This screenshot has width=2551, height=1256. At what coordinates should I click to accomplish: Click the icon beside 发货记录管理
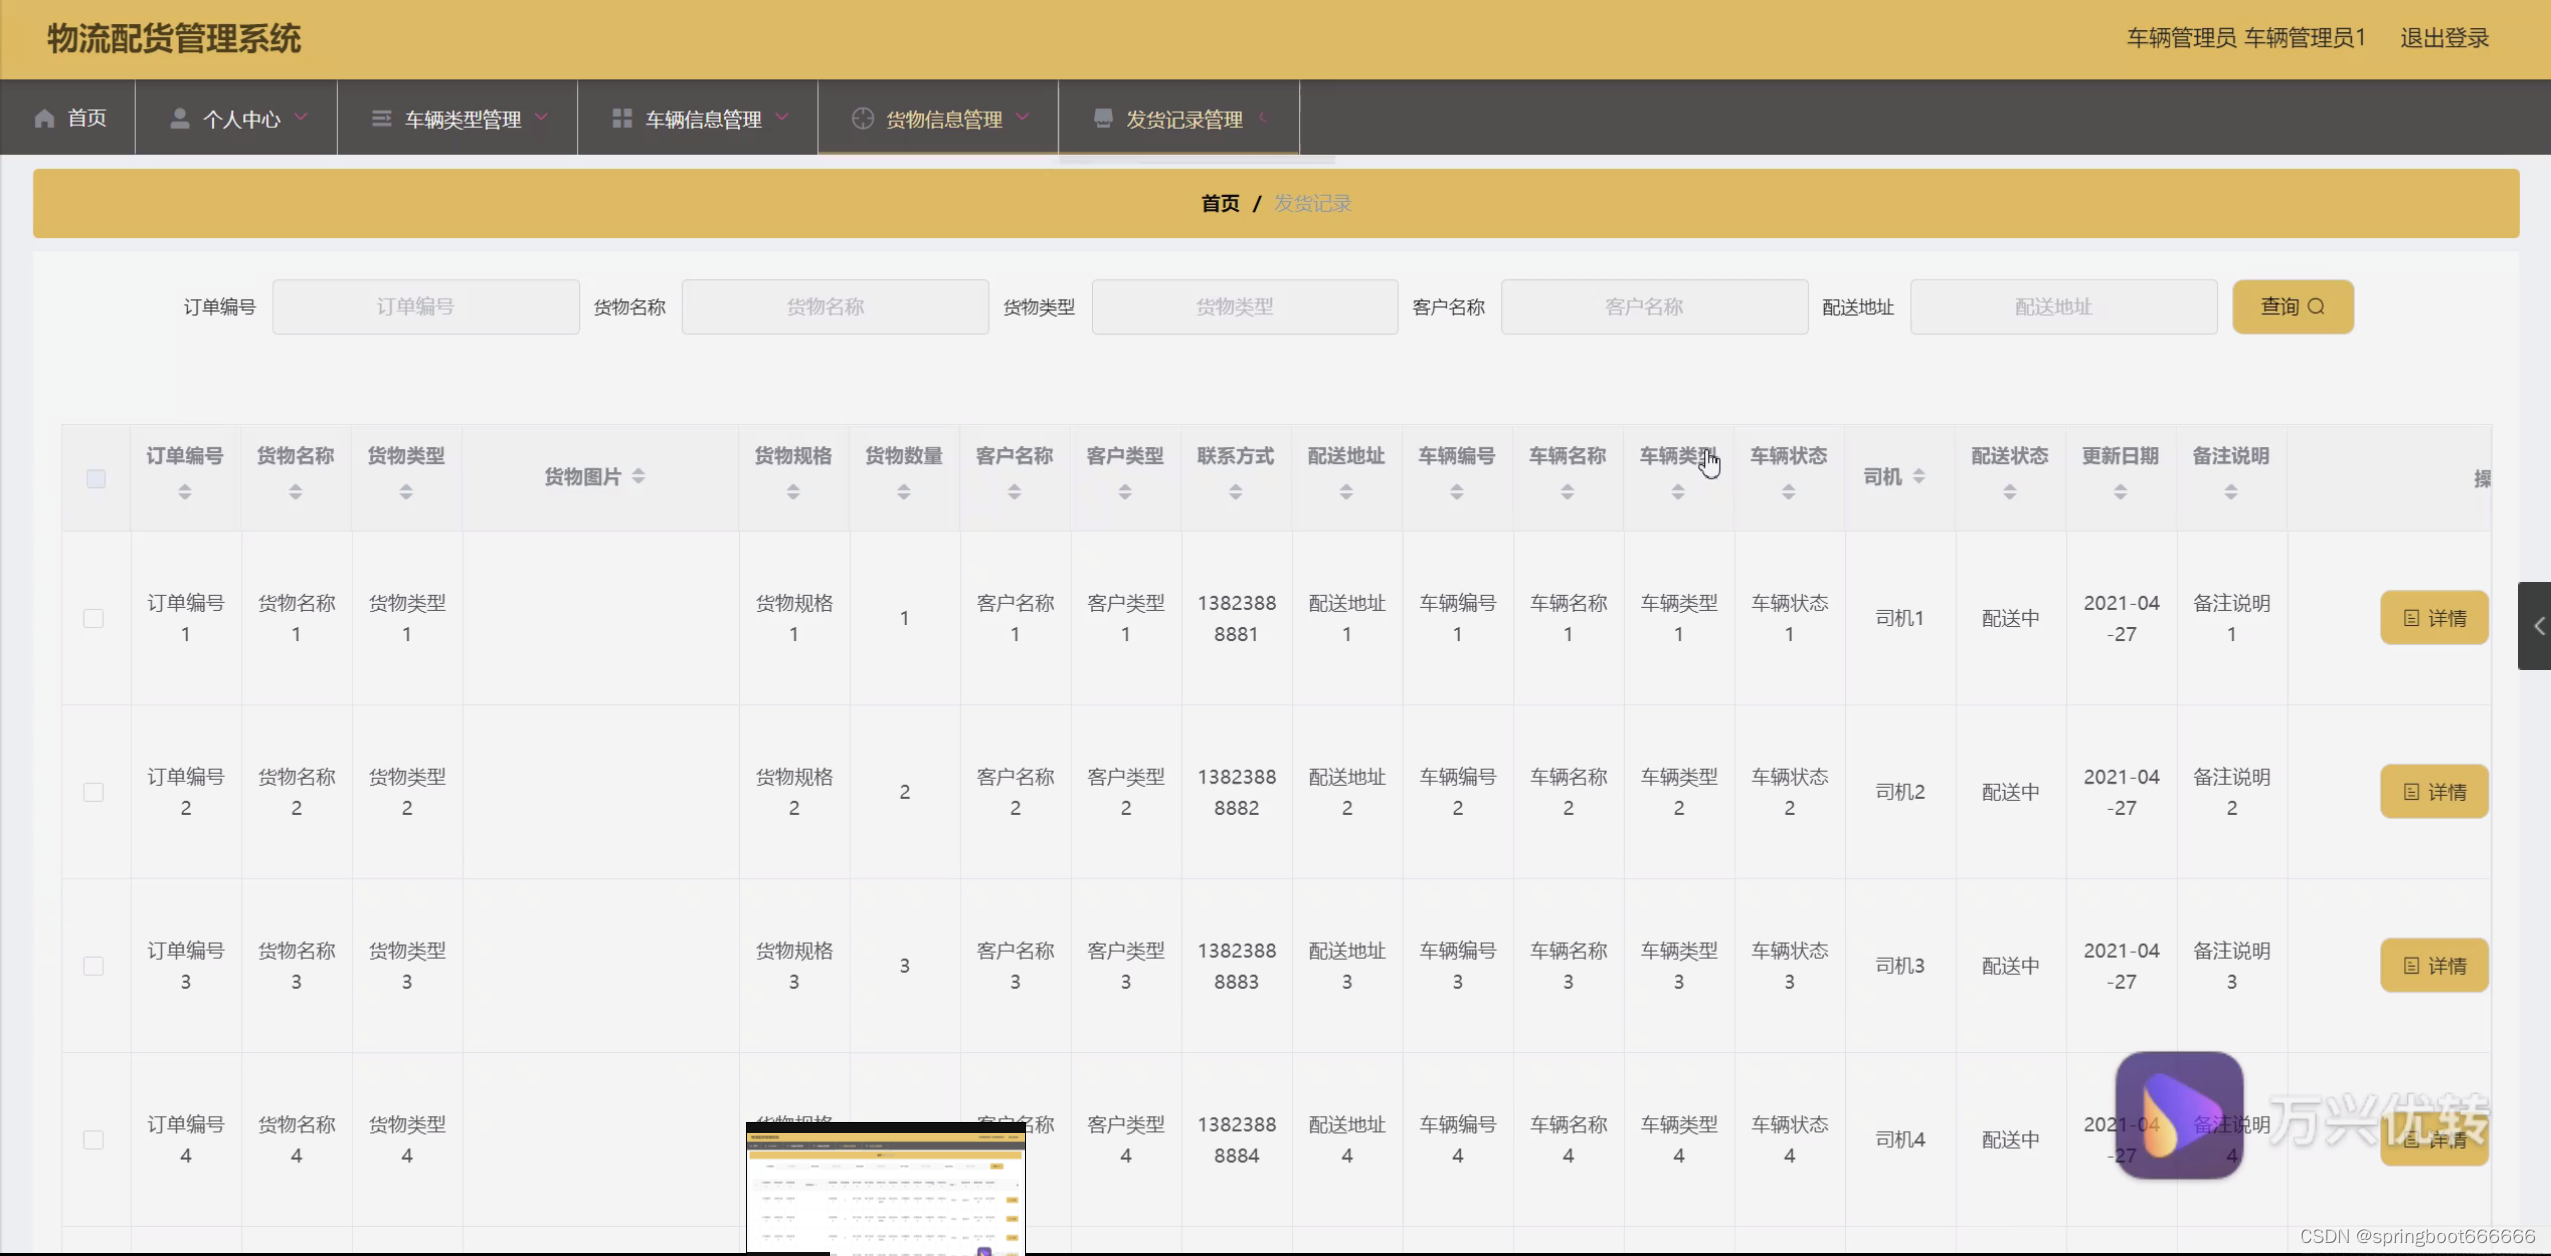point(1103,119)
